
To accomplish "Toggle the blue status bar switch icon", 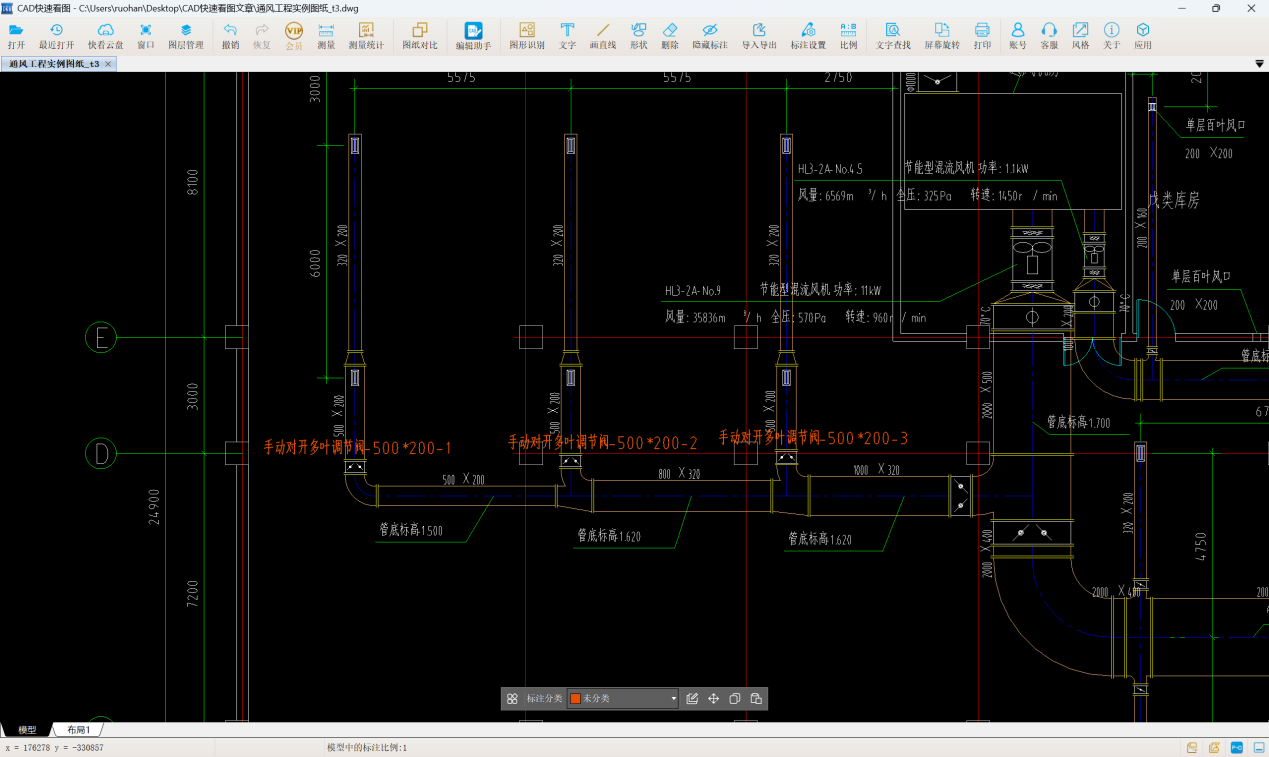I will [1236, 747].
